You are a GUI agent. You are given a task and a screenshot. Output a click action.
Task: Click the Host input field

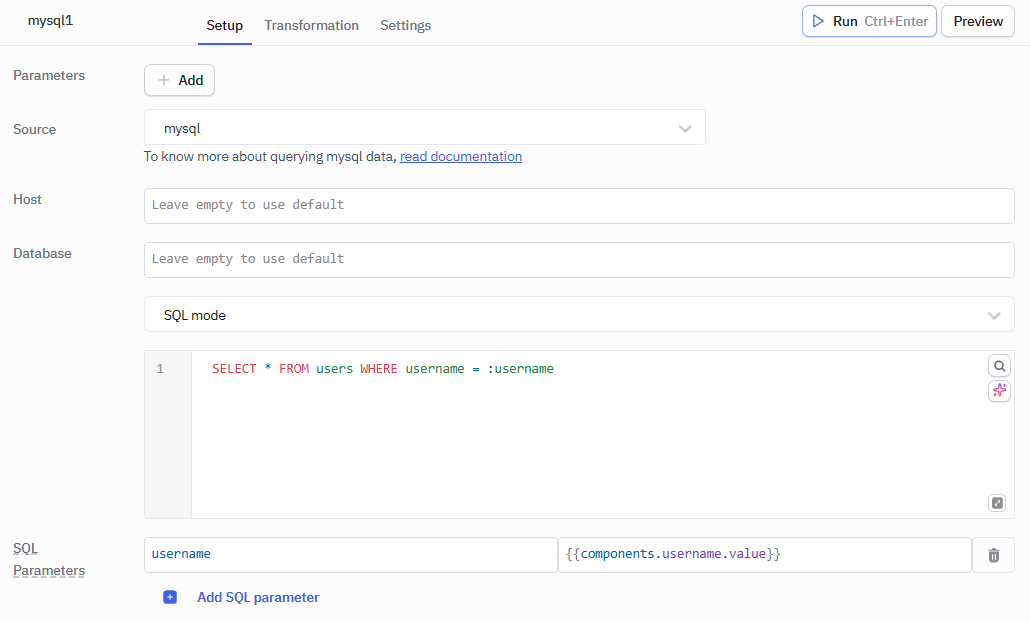click(x=580, y=205)
